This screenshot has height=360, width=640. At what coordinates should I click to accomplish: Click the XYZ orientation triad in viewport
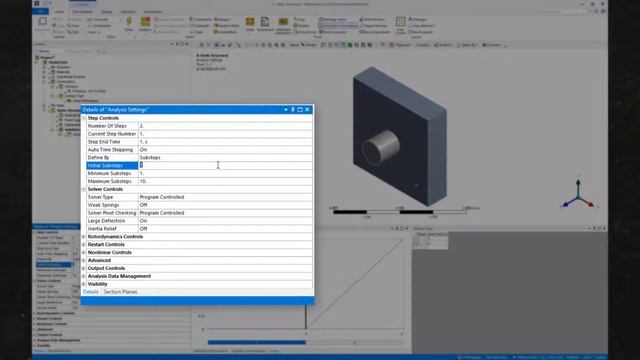click(578, 194)
